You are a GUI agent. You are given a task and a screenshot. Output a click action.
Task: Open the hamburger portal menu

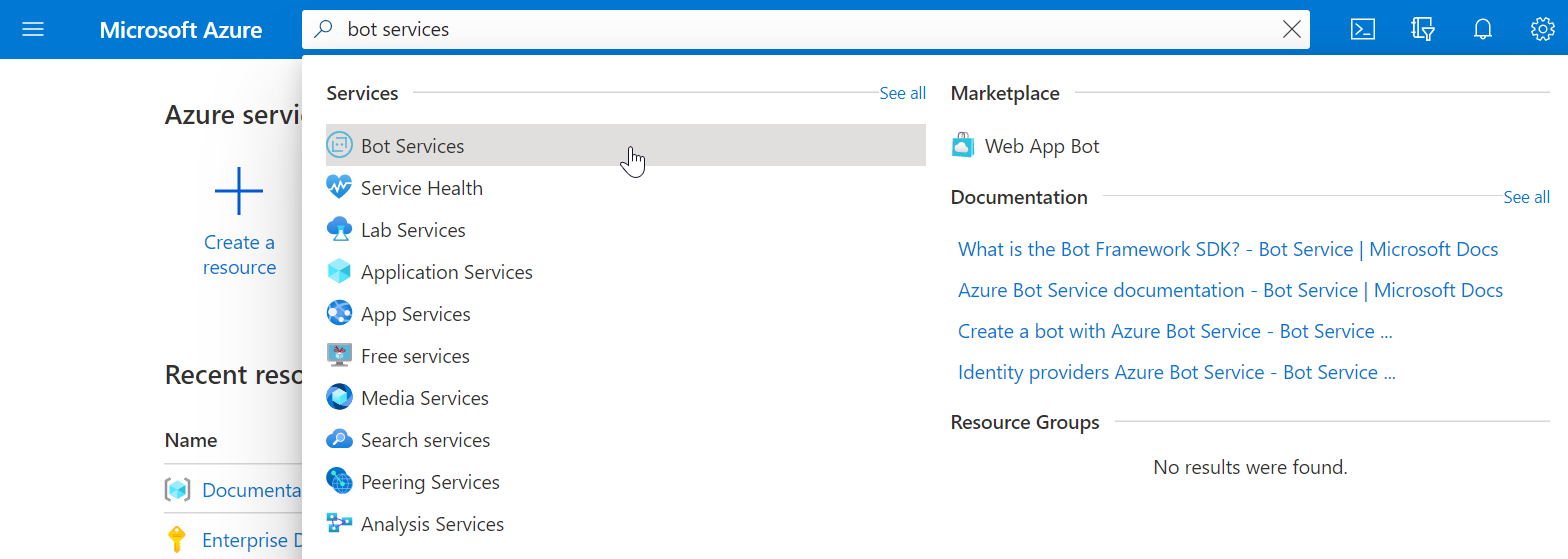[x=33, y=29]
